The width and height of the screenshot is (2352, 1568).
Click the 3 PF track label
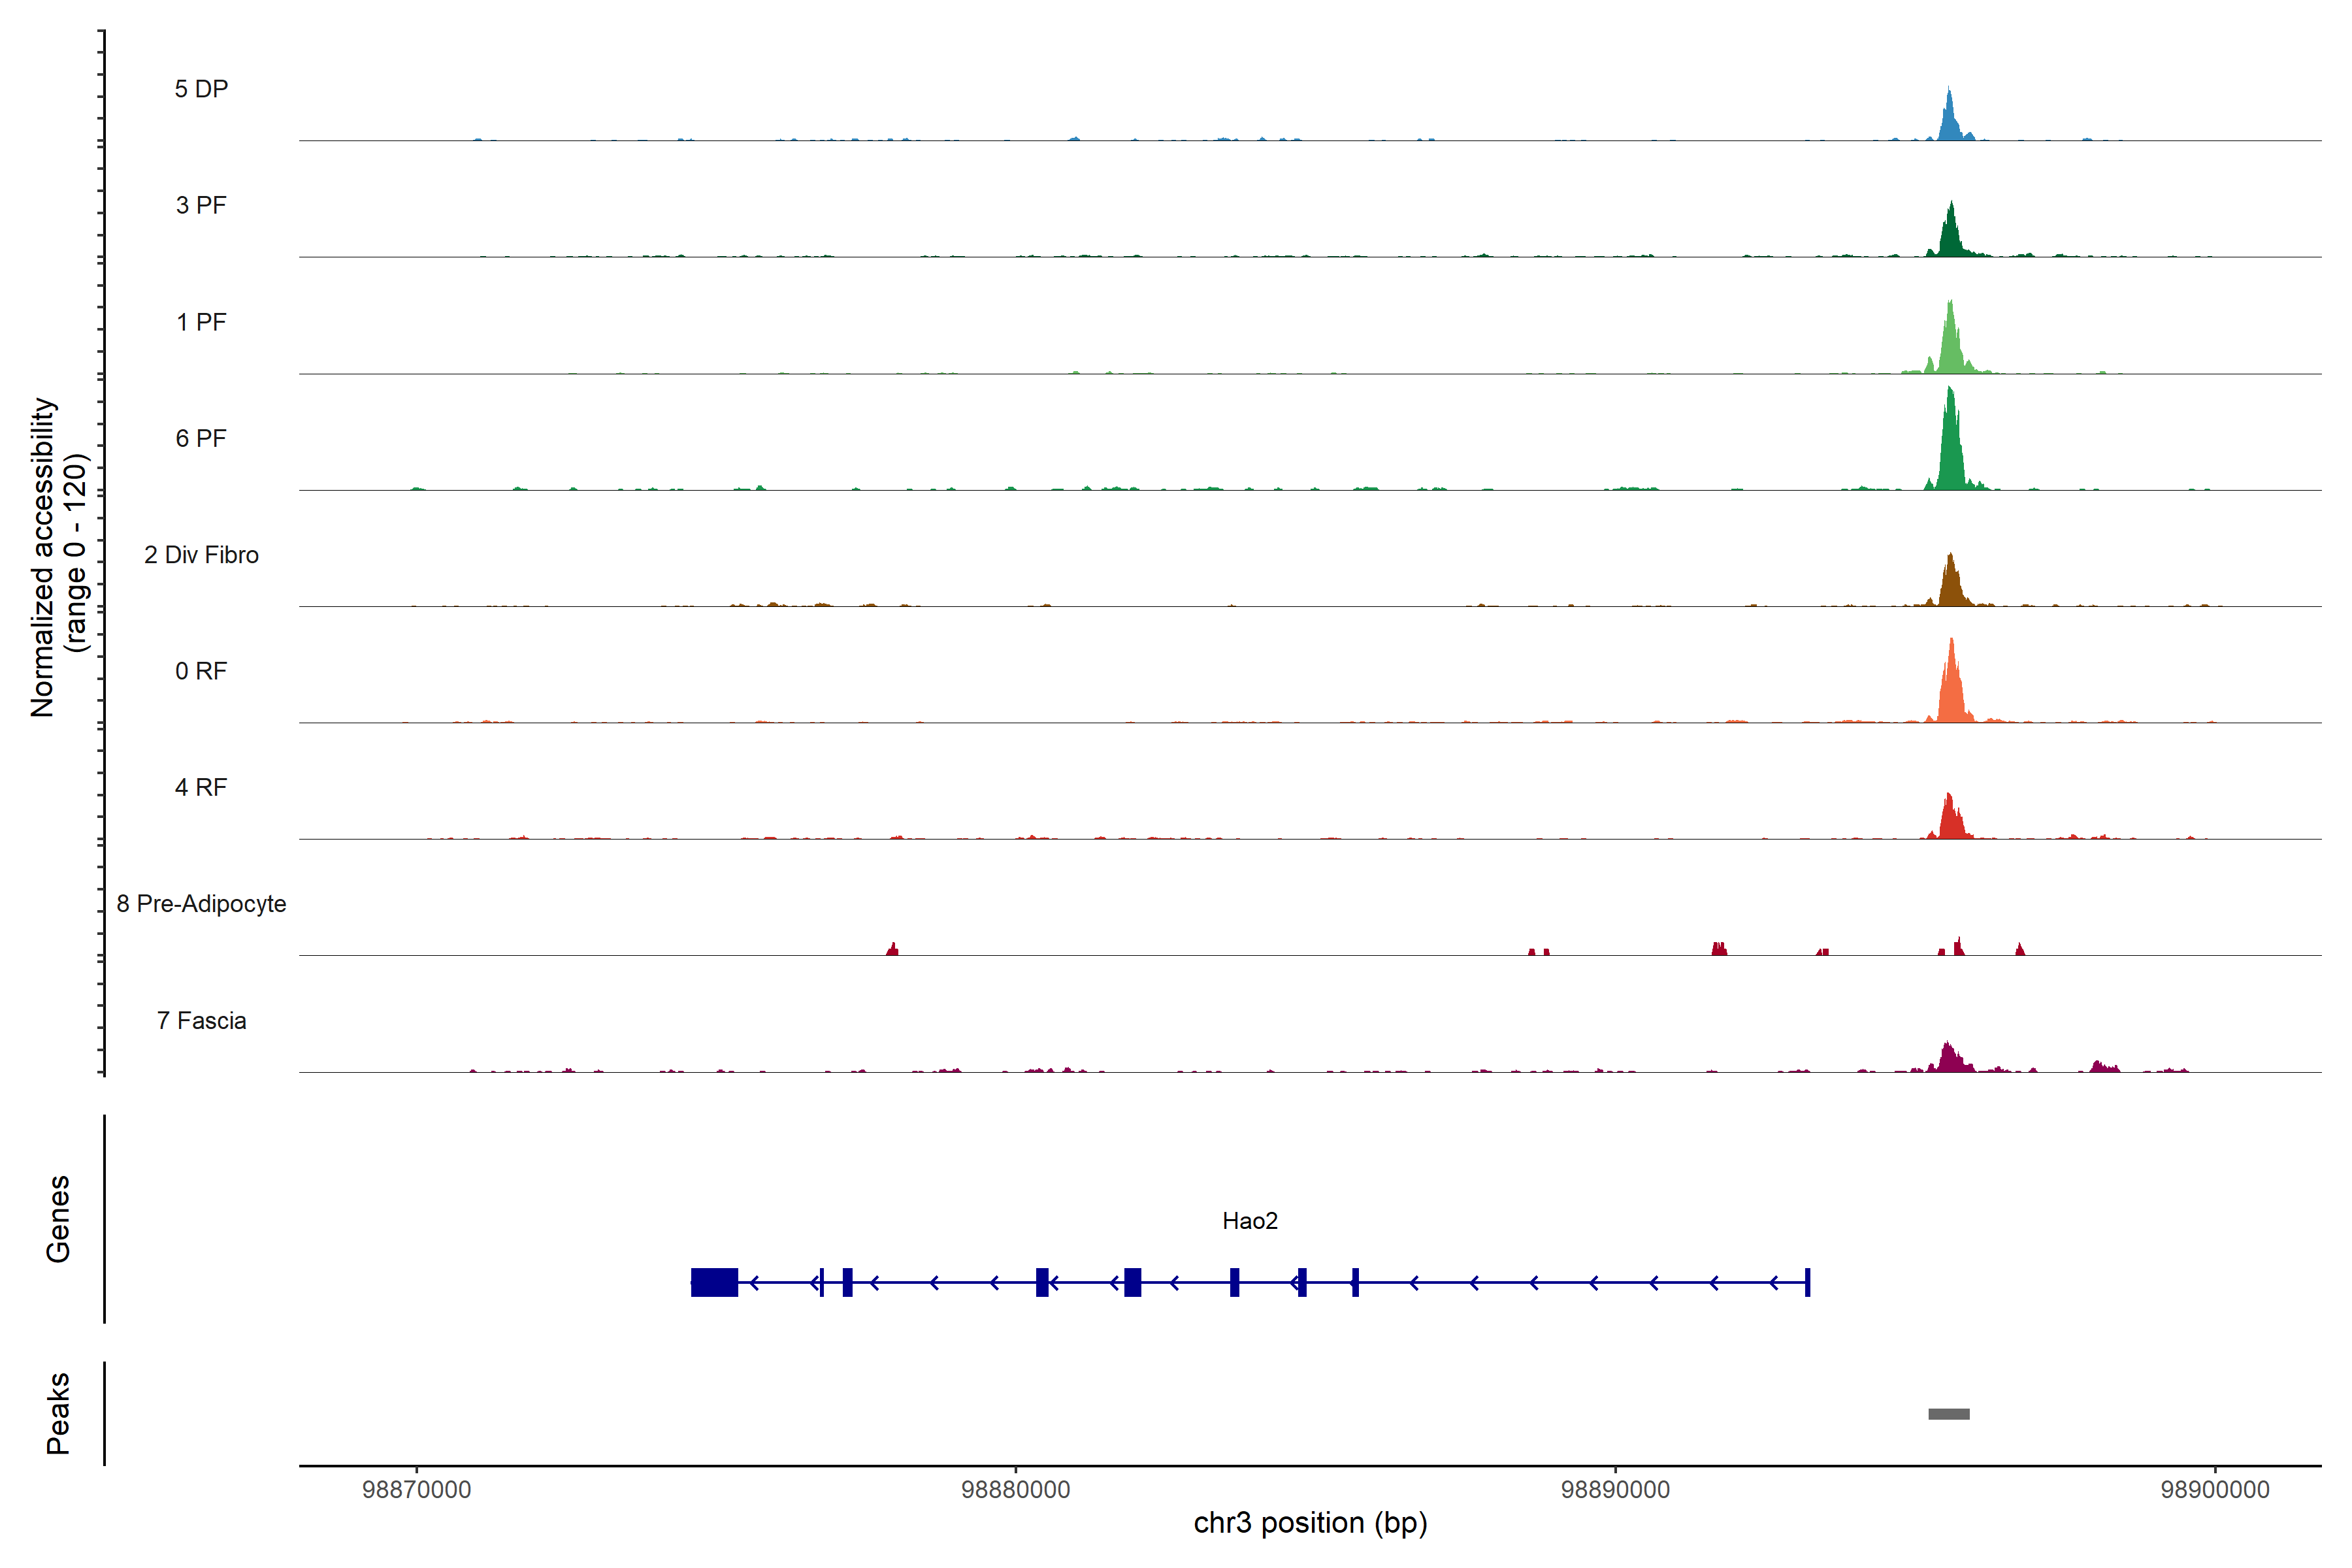(x=201, y=205)
